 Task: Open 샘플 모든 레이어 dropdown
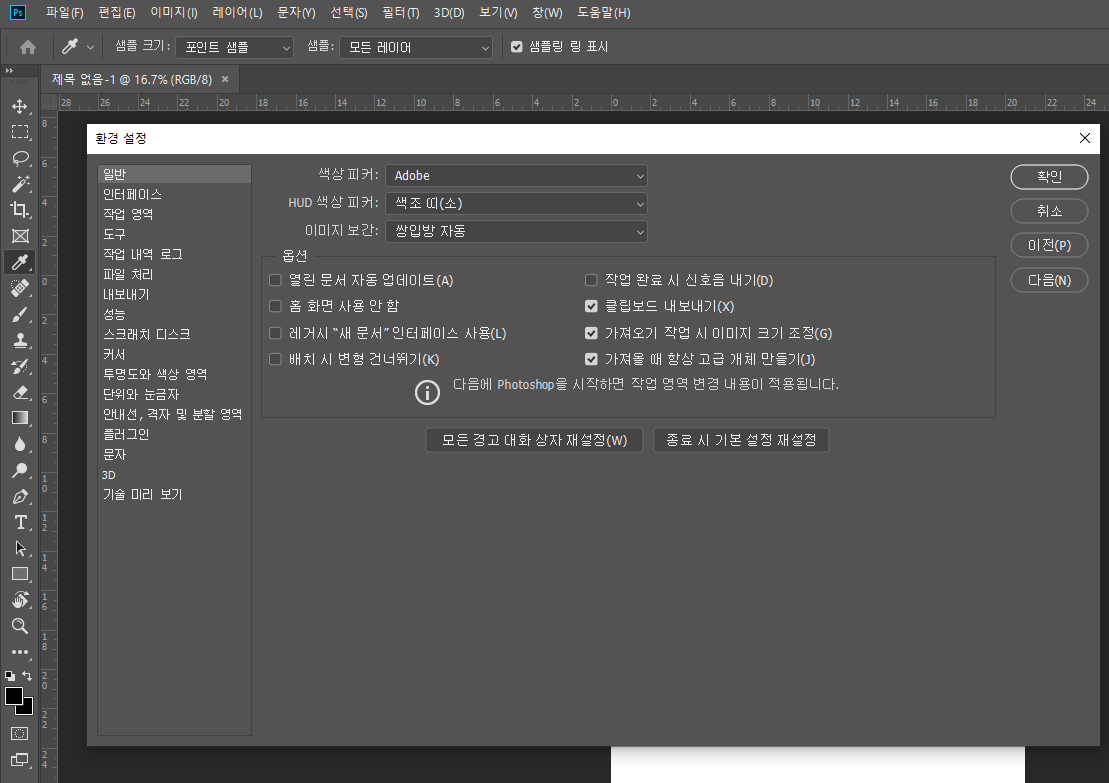coord(416,47)
